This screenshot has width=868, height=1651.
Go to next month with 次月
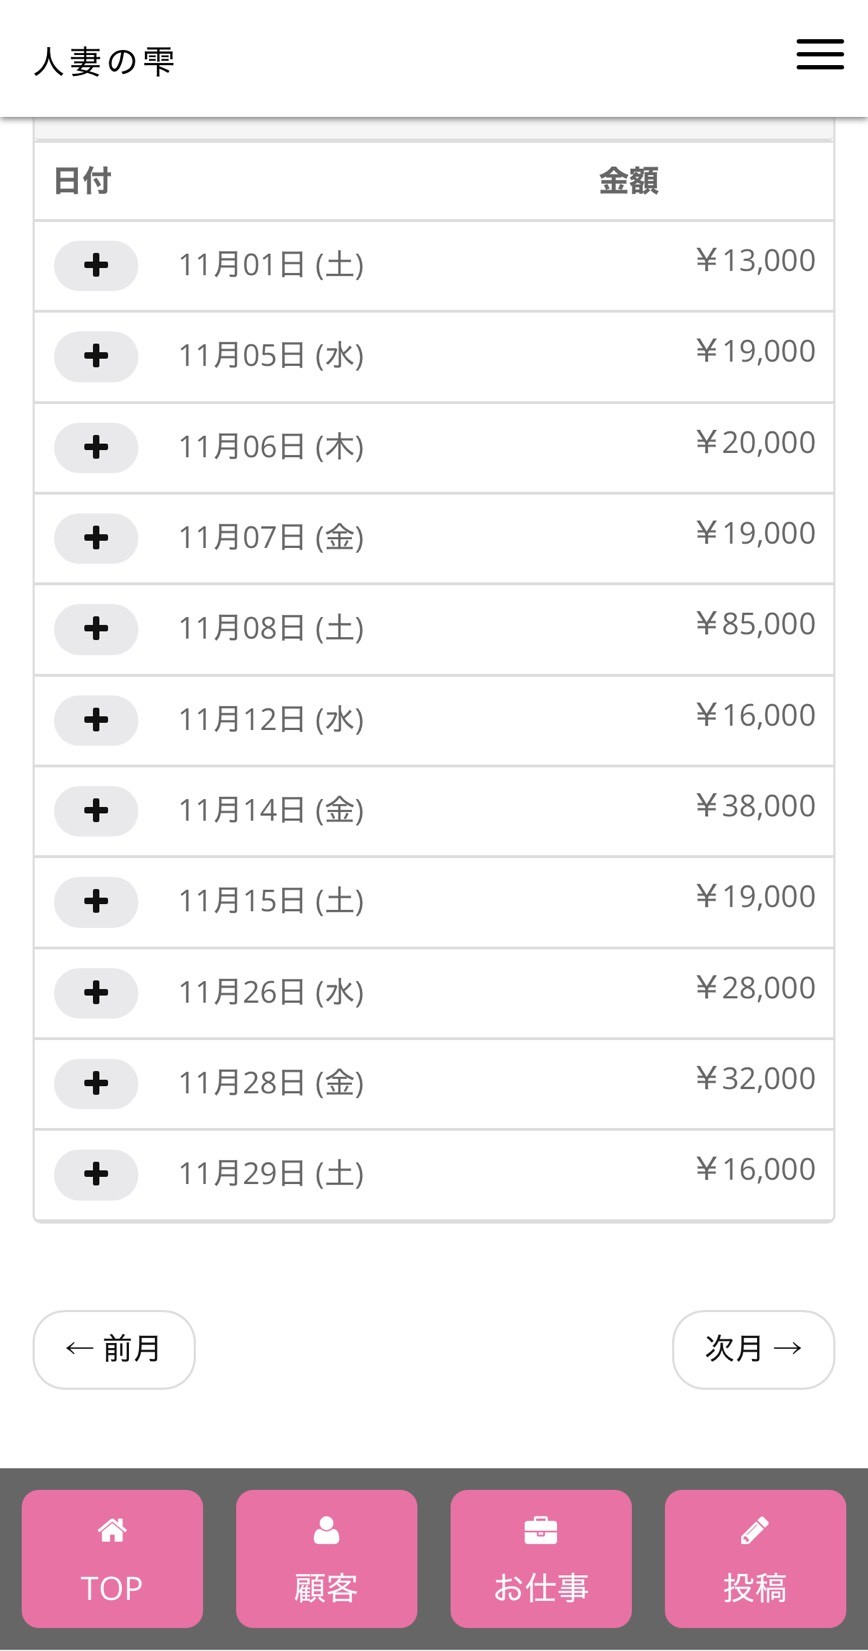tap(753, 1349)
